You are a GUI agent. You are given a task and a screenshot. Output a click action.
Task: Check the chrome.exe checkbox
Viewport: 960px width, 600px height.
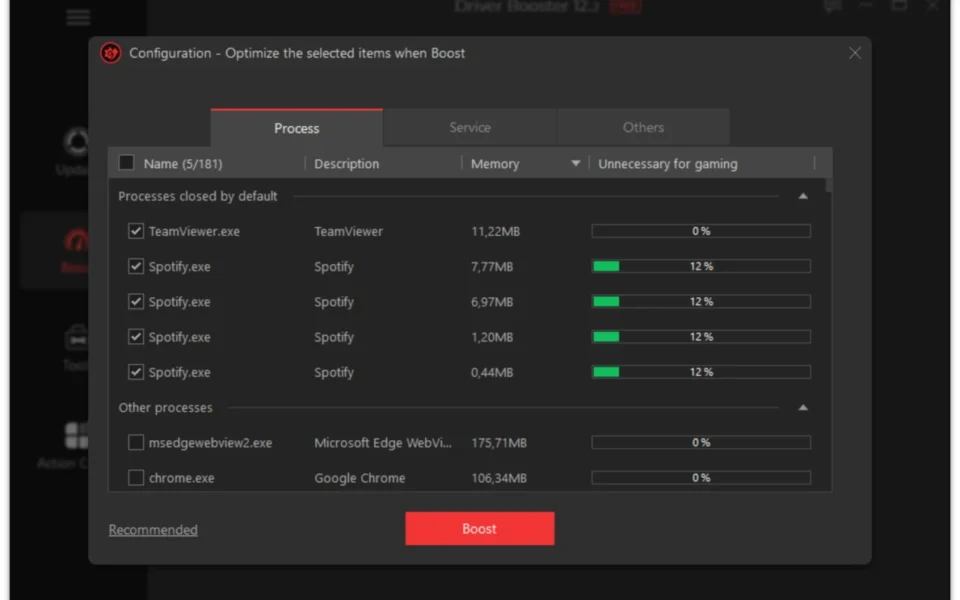[x=135, y=478]
